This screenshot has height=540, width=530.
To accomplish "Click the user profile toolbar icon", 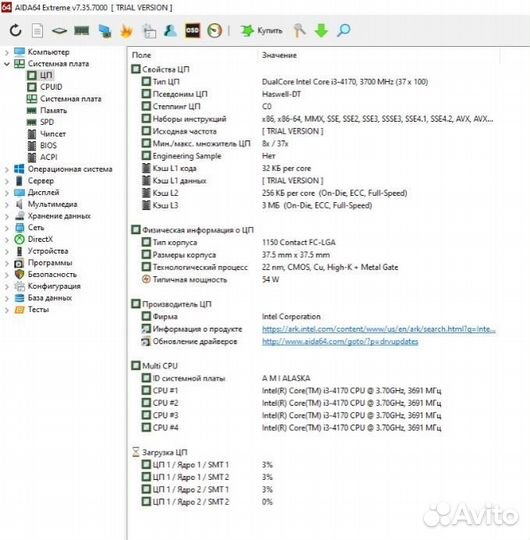I will [170, 31].
